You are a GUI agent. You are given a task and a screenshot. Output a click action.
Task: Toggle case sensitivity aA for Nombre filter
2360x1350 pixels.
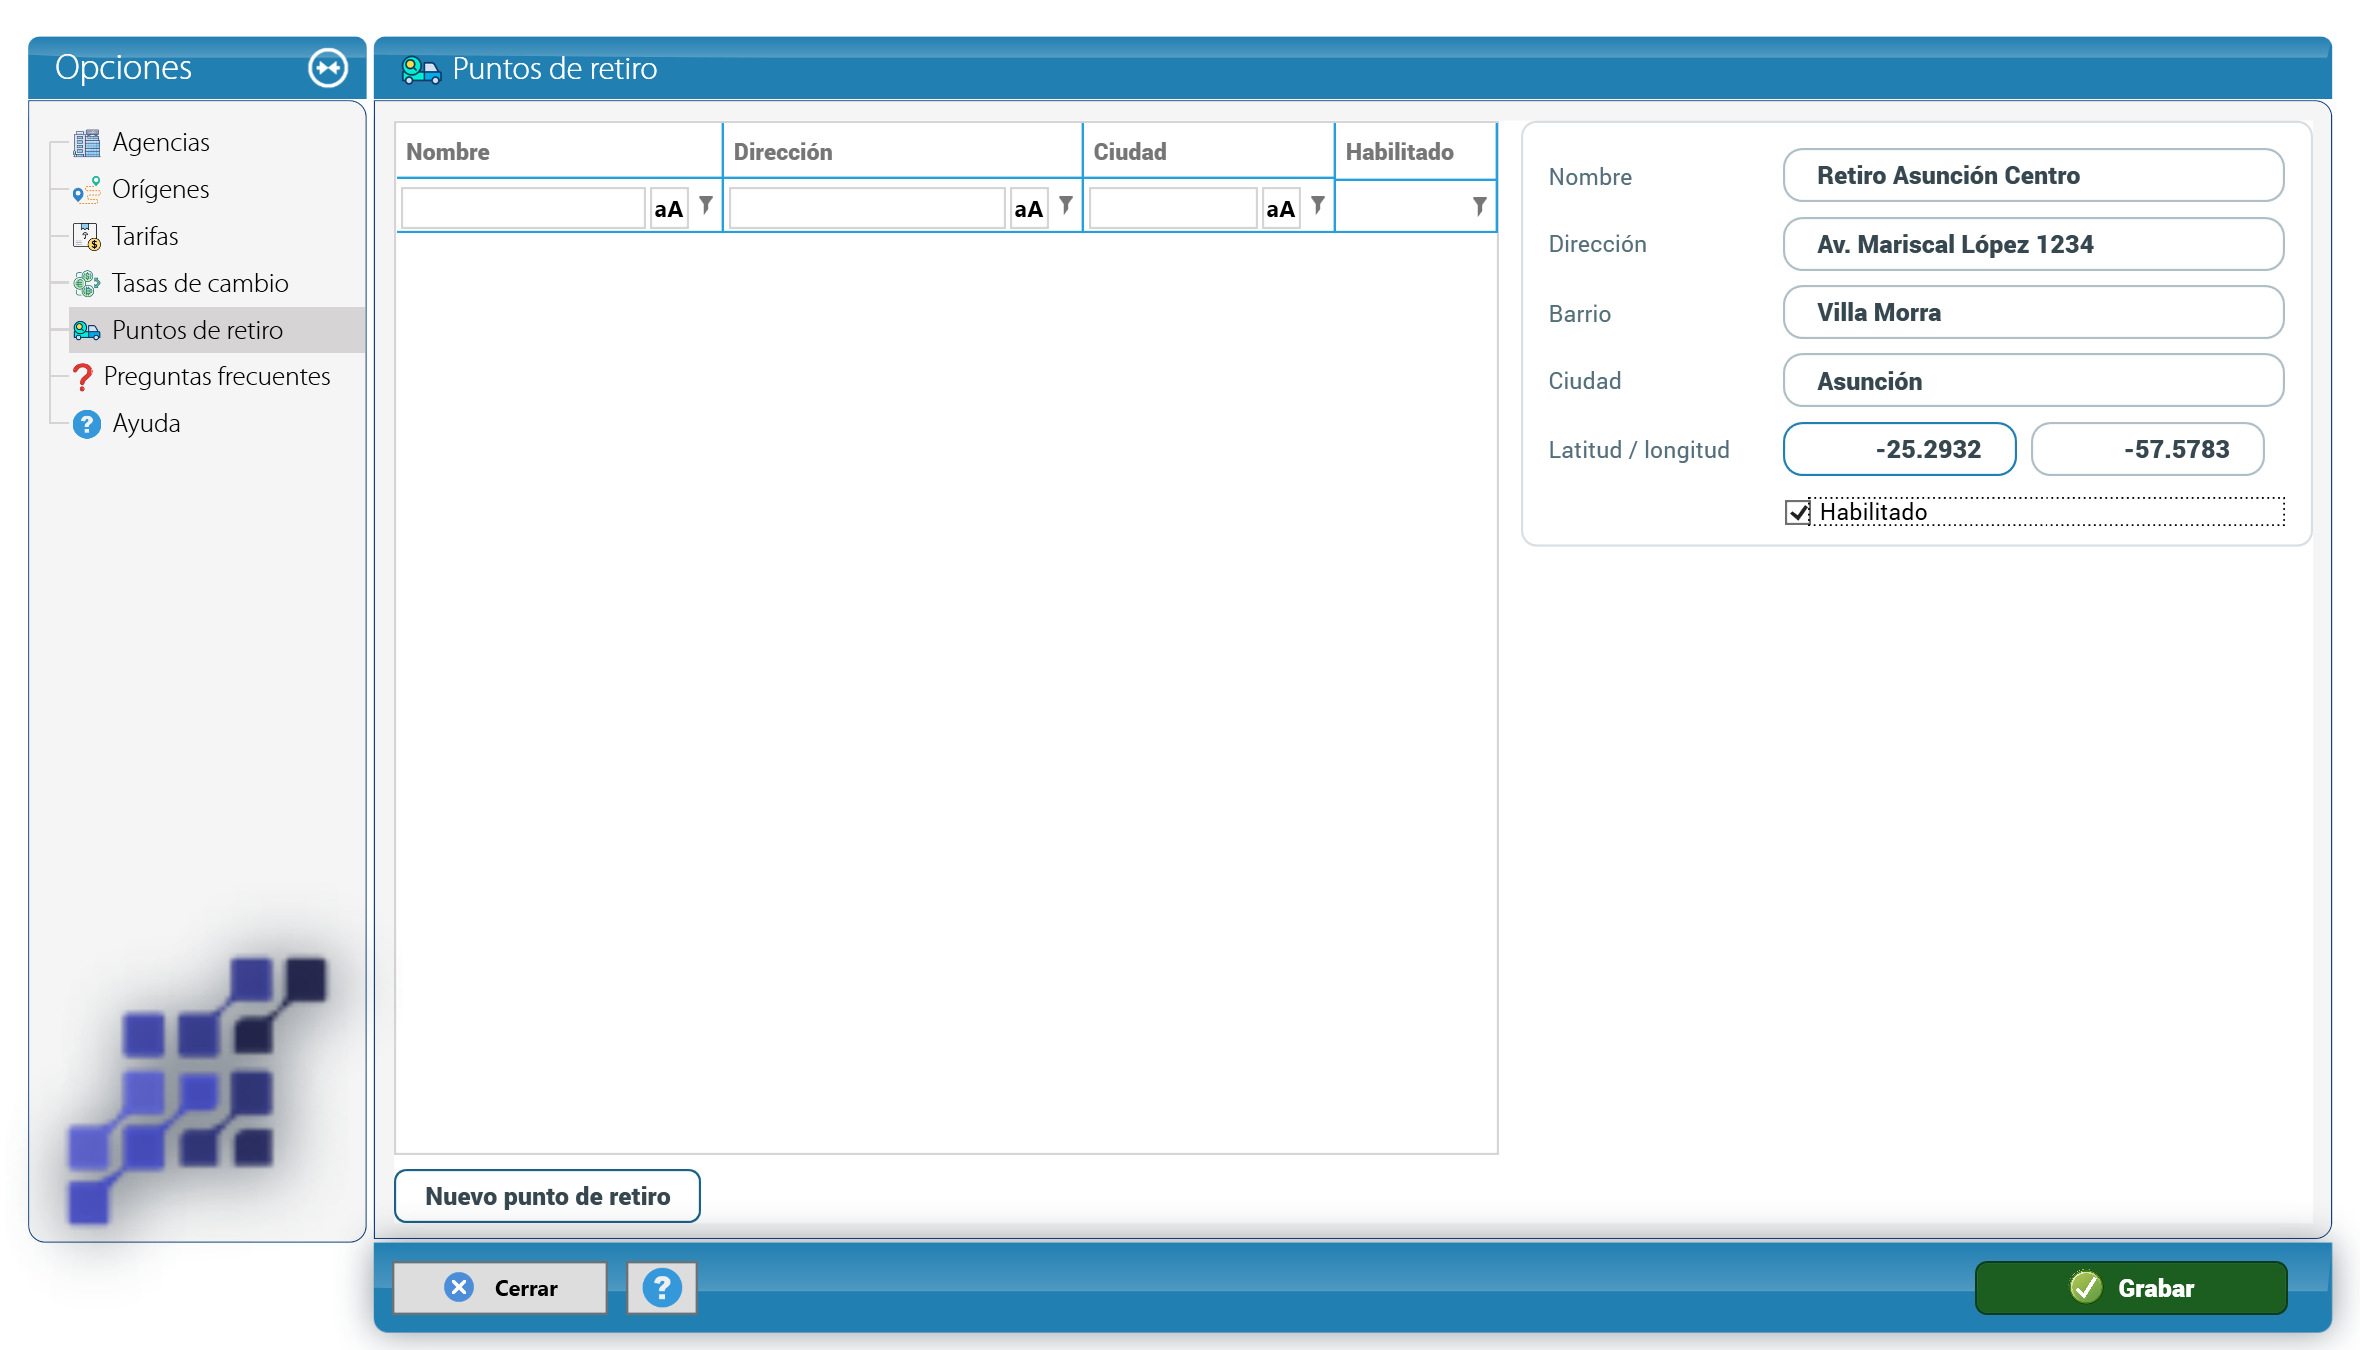click(669, 208)
